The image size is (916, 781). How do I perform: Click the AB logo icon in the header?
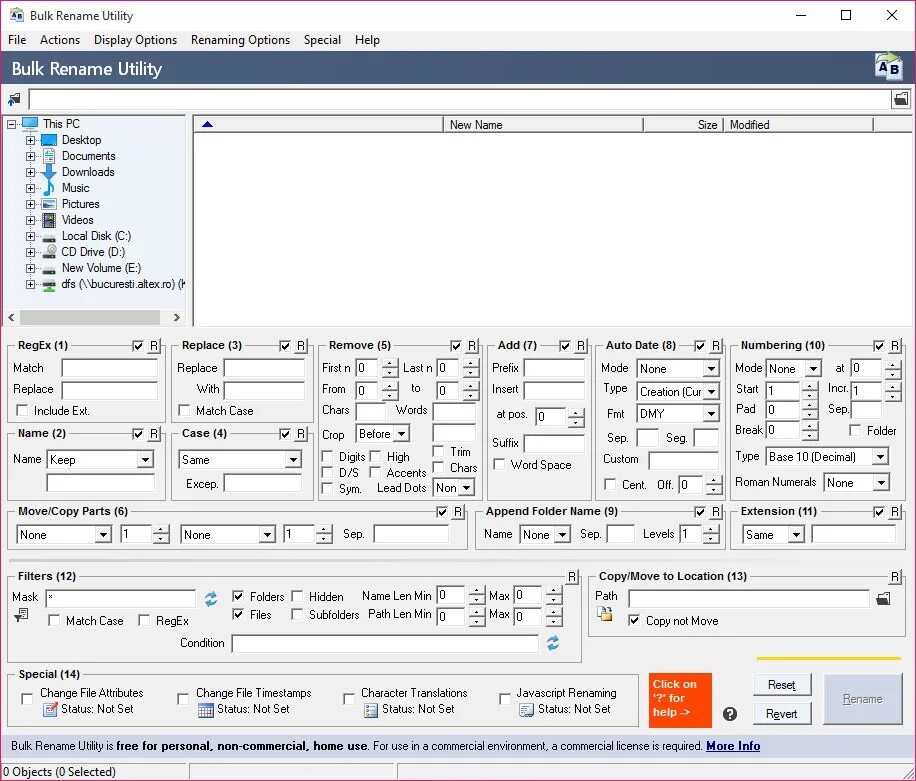[888, 67]
